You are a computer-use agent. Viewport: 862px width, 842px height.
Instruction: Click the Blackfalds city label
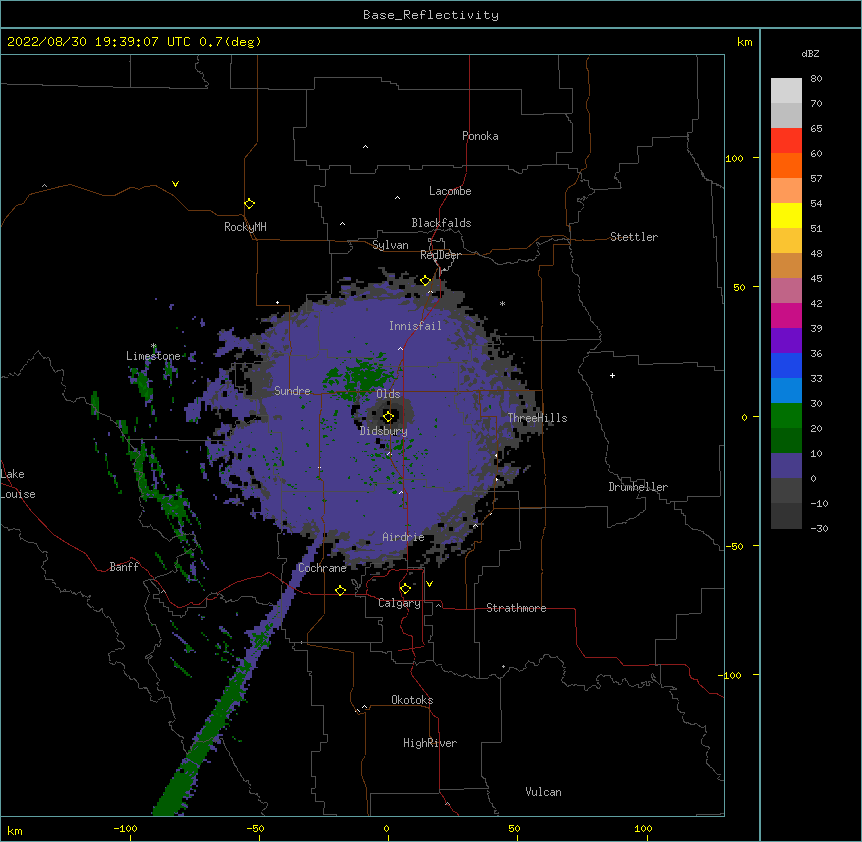[x=441, y=223]
